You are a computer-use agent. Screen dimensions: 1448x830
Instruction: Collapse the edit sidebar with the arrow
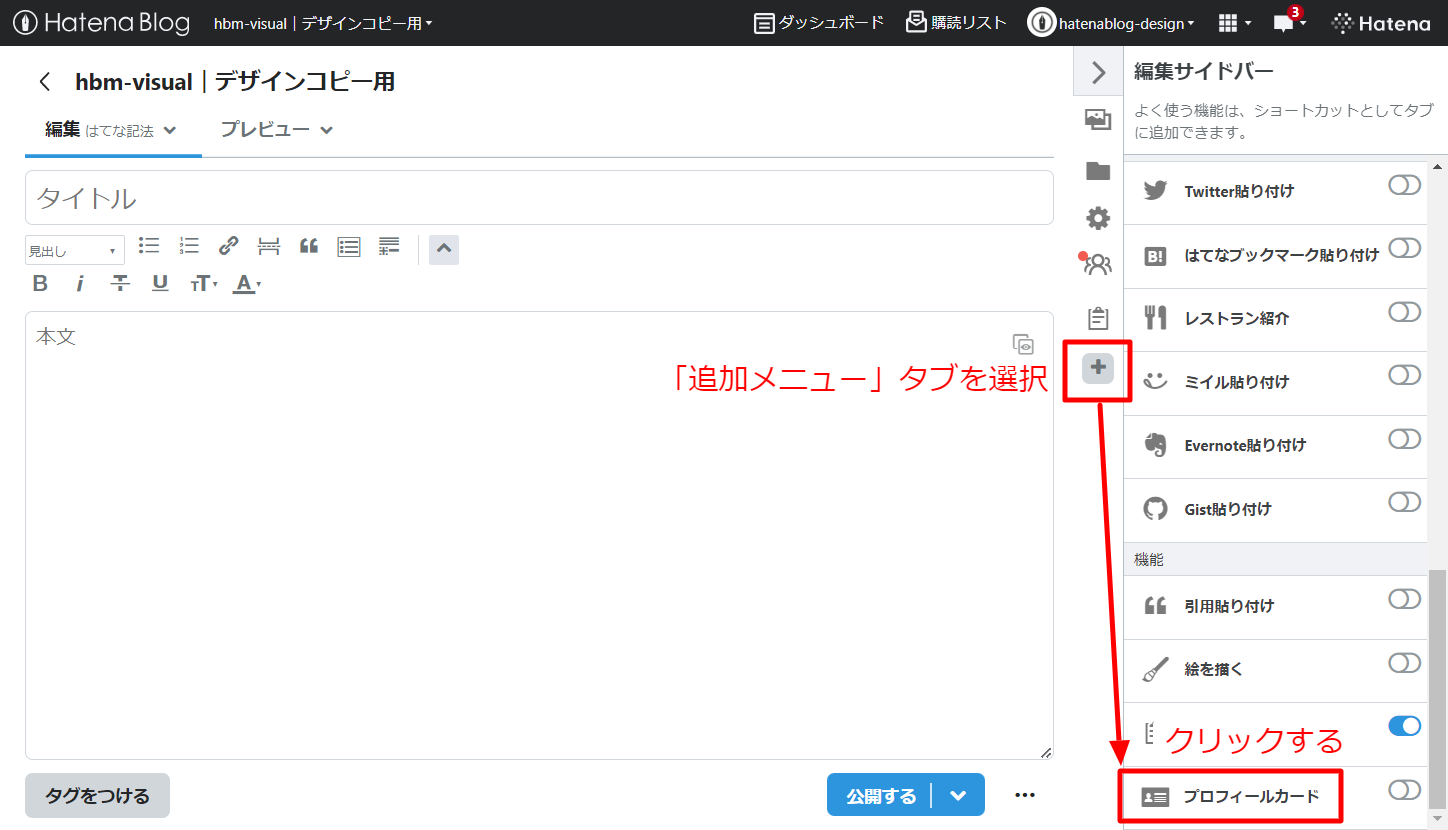(x=1098, y=73)
